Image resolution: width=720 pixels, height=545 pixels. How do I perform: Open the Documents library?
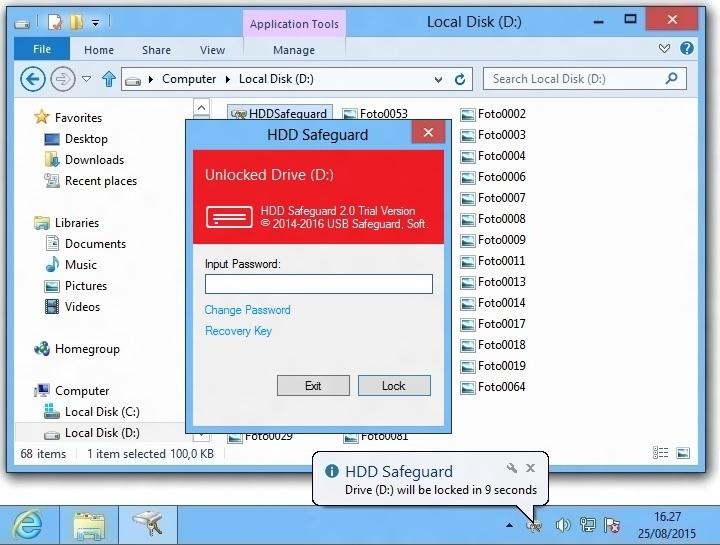coord(95,244)
